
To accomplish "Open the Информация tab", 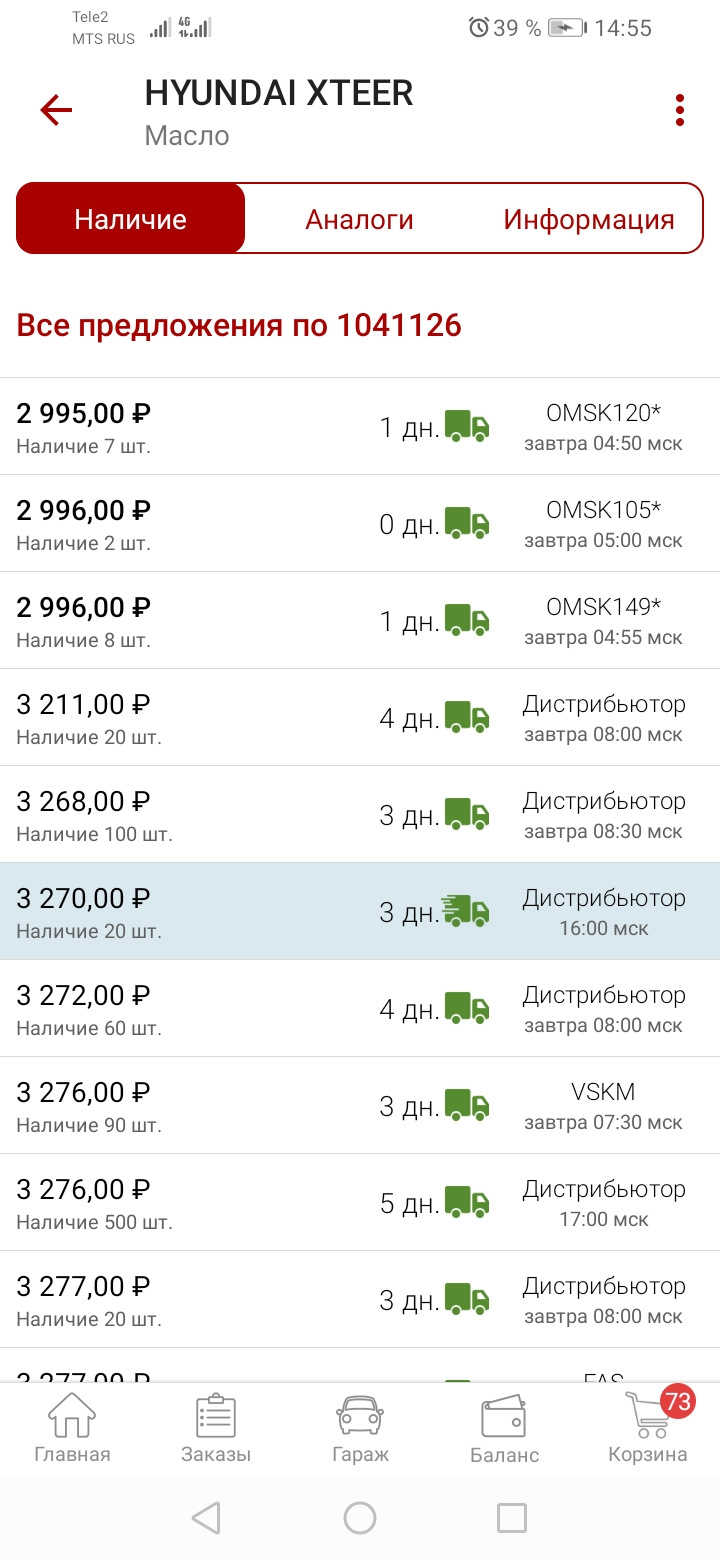I will coord(588,219).
